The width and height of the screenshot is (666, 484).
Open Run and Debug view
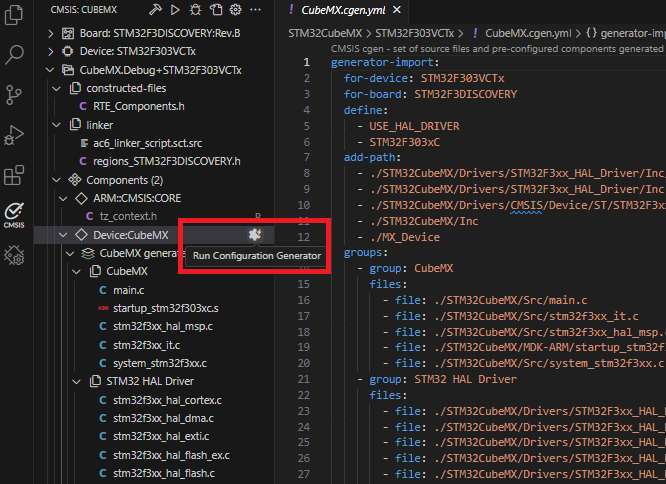pyautogui.click(x=14, y=135)
